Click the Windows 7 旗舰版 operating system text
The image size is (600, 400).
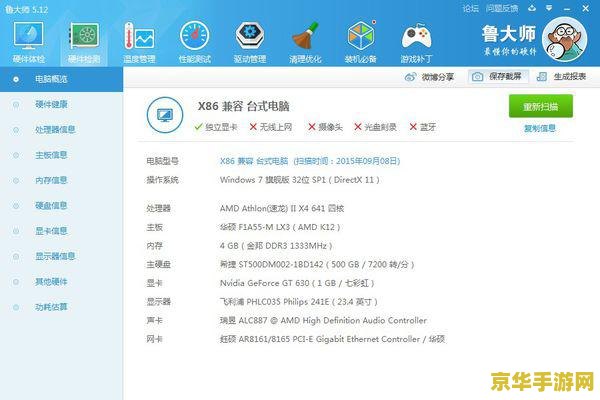click(x=300, y=180)
